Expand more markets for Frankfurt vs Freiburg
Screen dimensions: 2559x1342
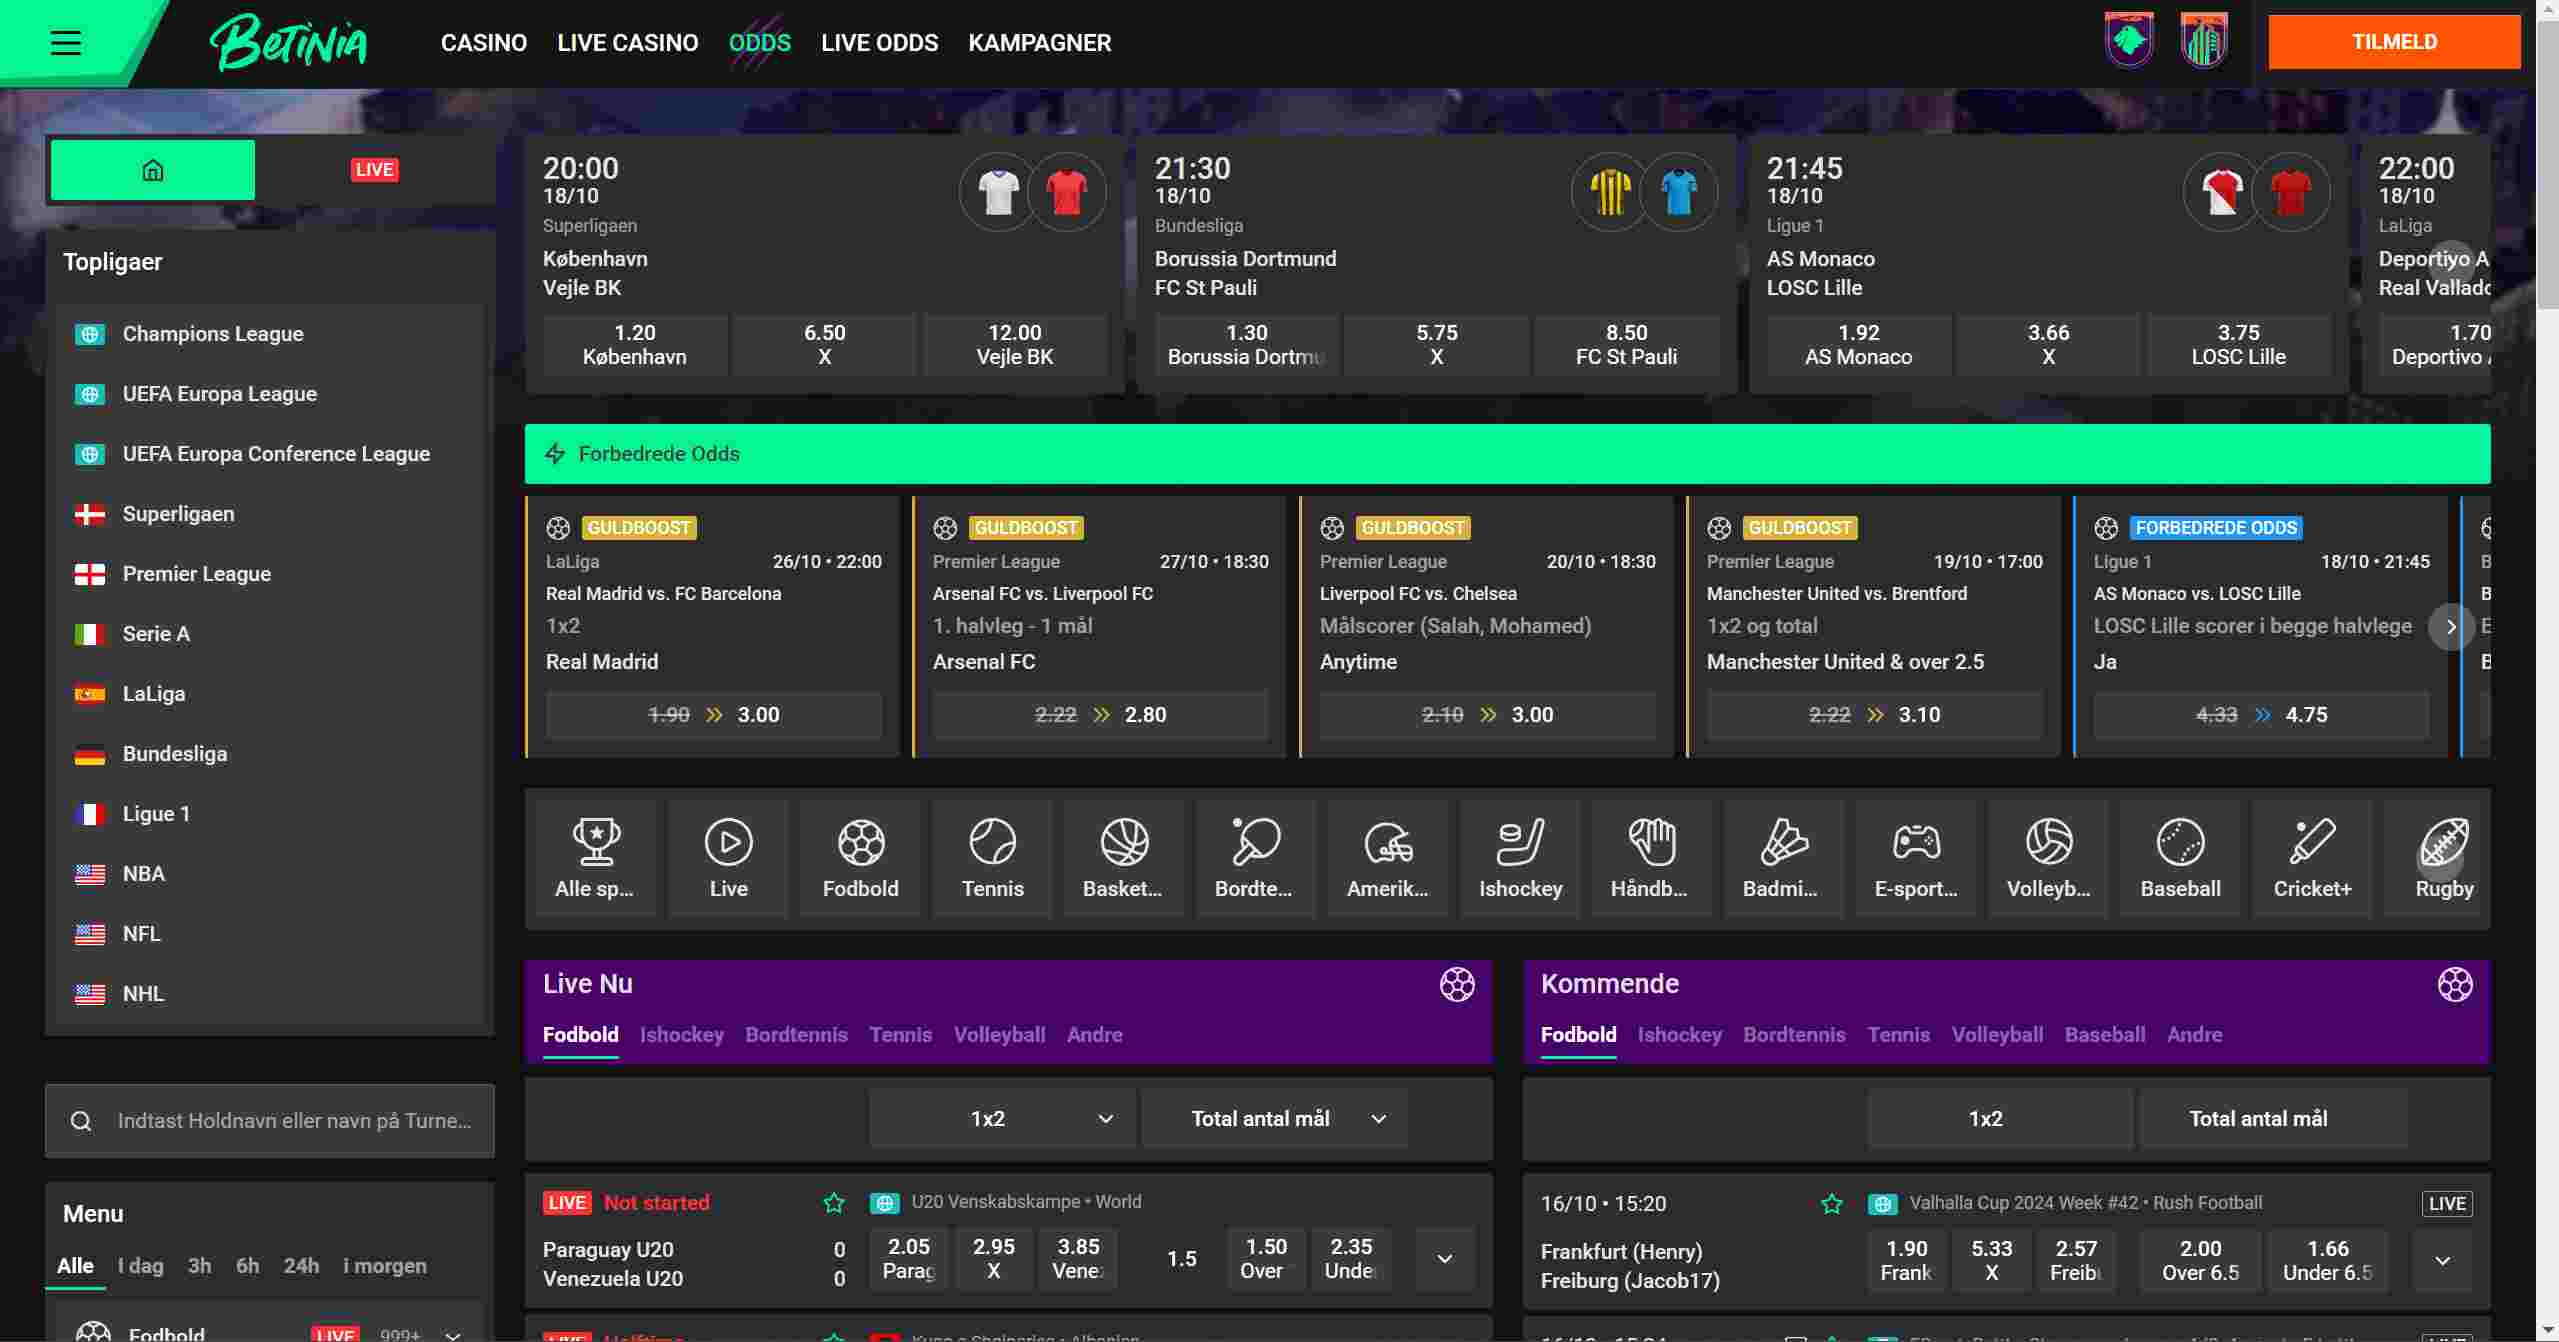pos(2443,1261)
